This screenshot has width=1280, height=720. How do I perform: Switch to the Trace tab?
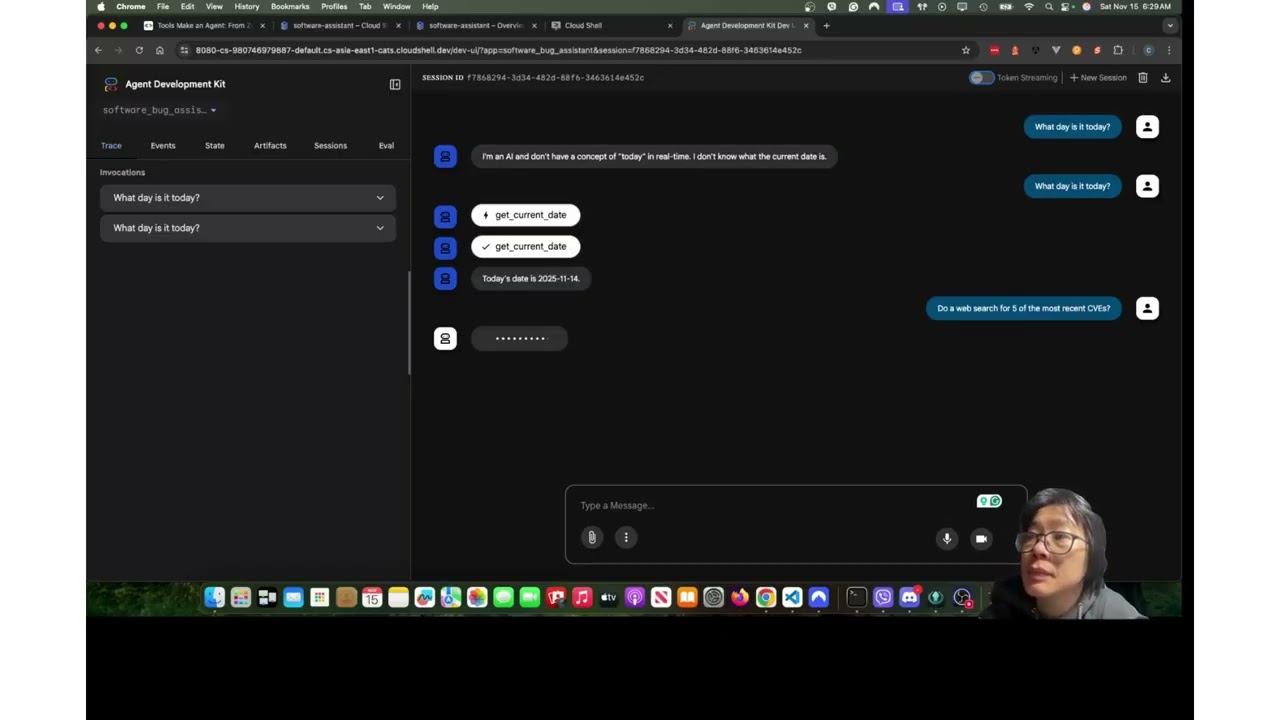click(111, 146)
